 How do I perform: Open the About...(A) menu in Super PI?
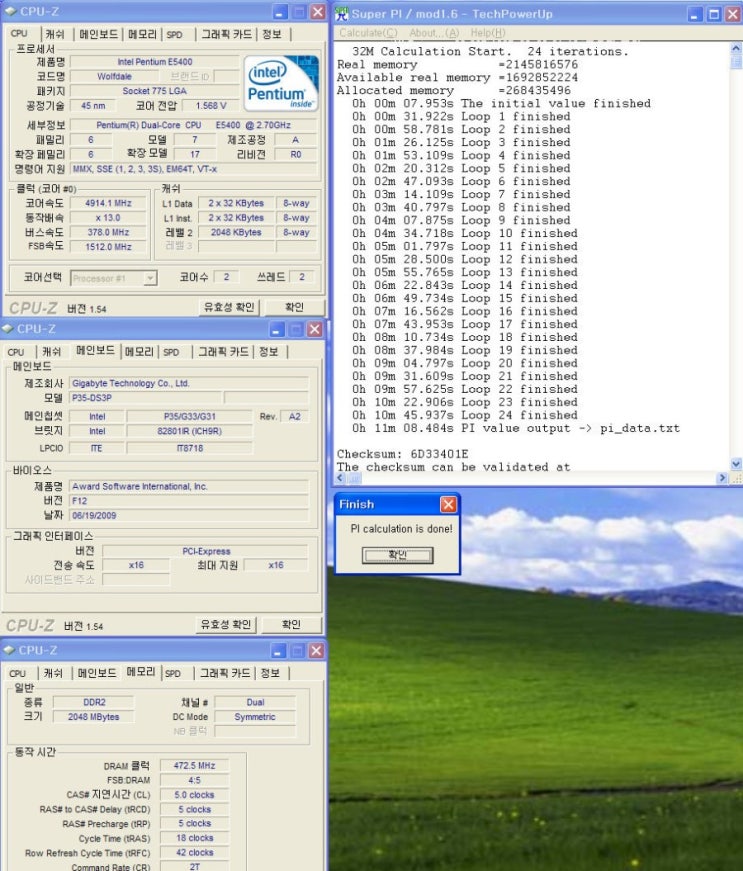tap(434, 33)
